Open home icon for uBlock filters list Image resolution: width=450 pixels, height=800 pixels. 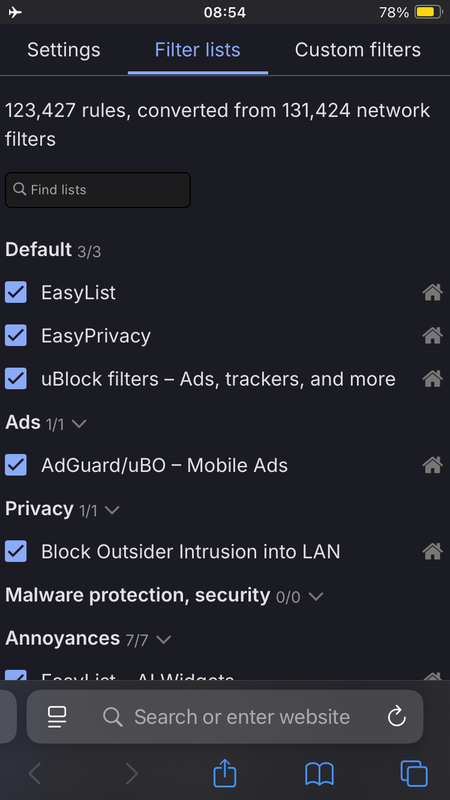pos(432,379)
